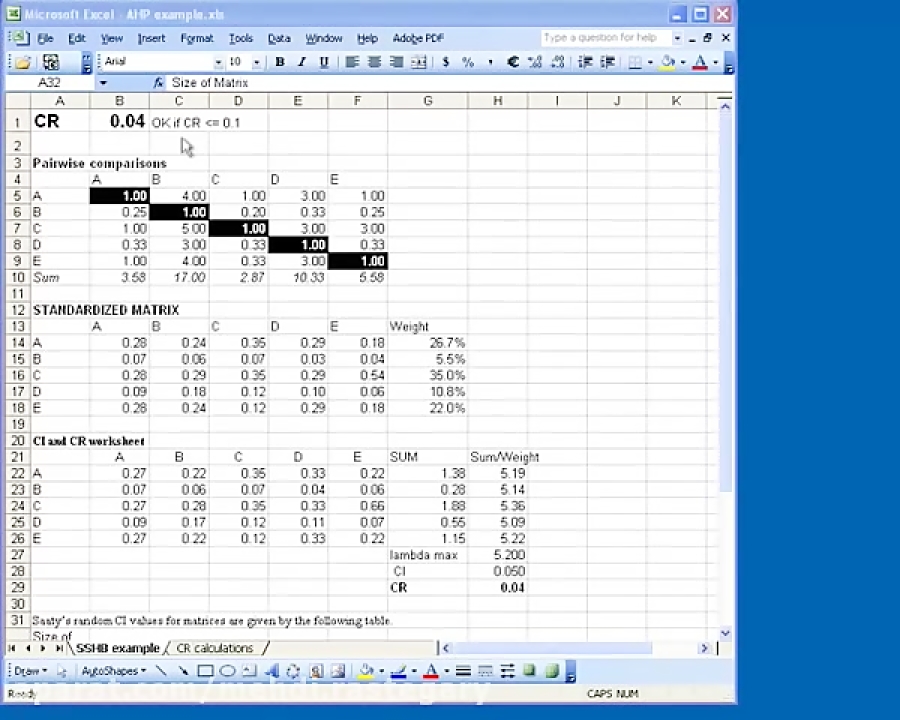This screenshot has height=720, width=900.
Task: Switch to the CR calculations sheet tab
Action: (x=214, y=648)
